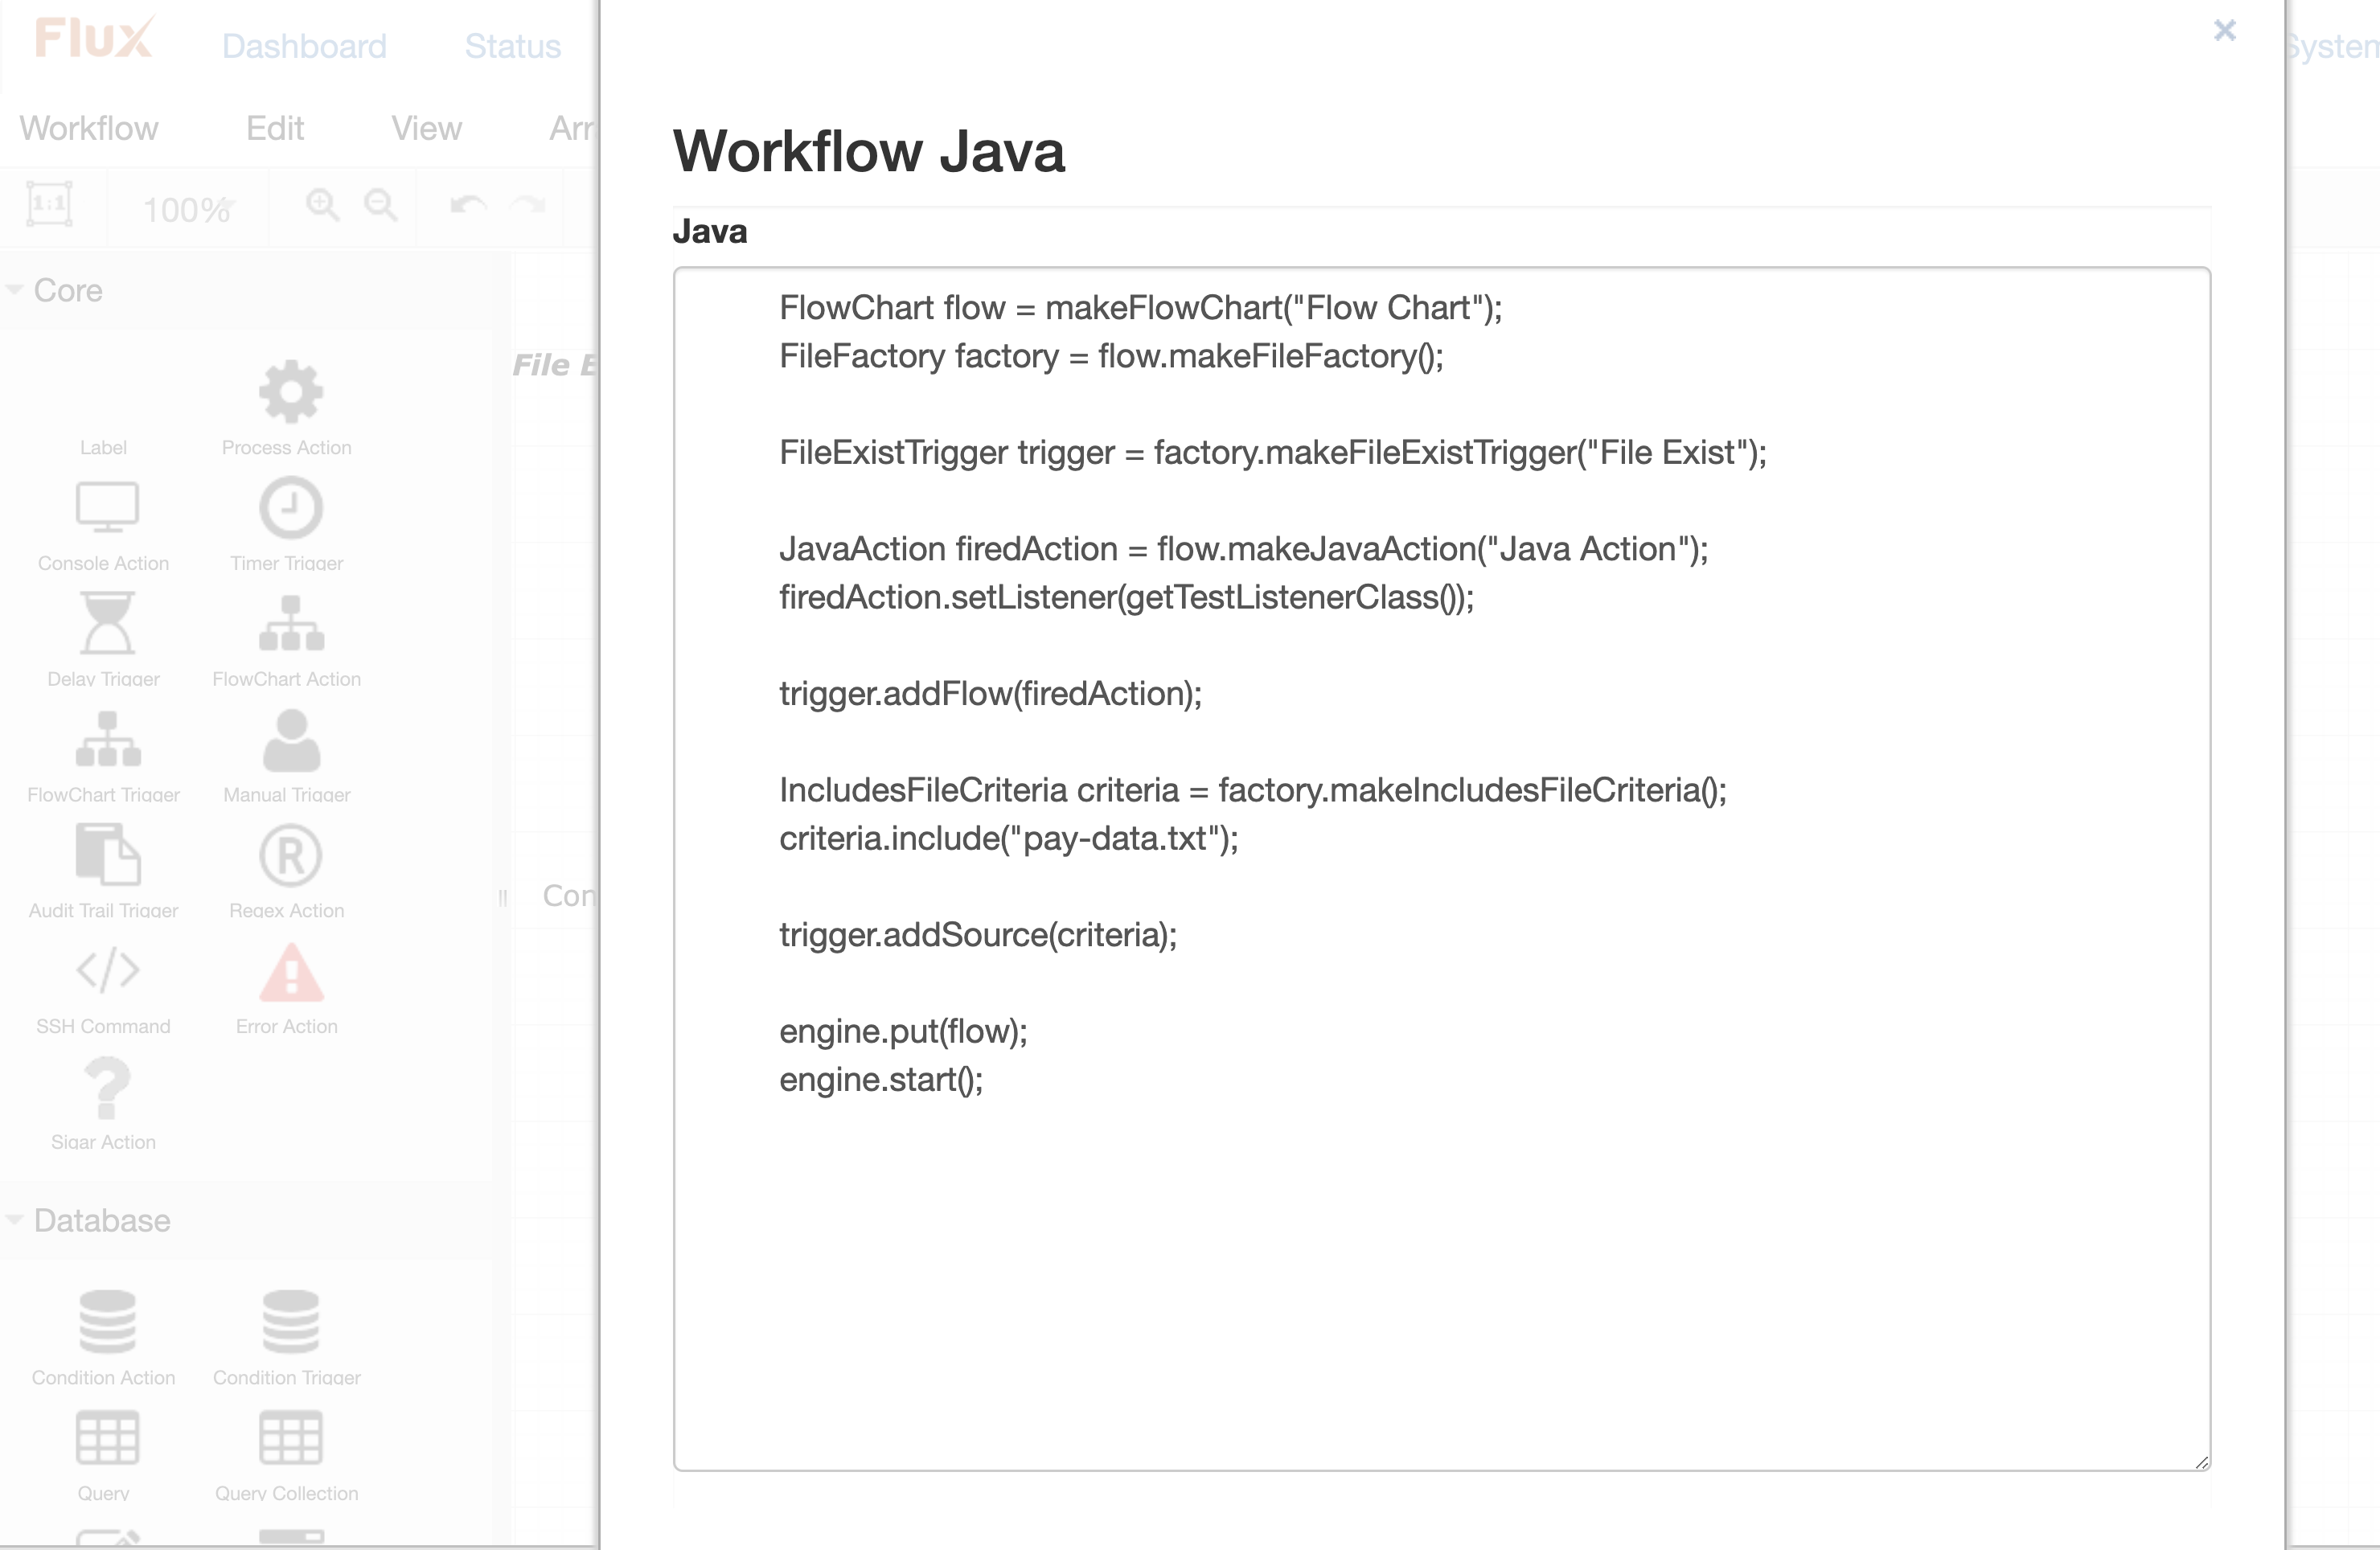Click the undo arrow icon
Screen dimensions: 2380x1550
tap(468, 205)
